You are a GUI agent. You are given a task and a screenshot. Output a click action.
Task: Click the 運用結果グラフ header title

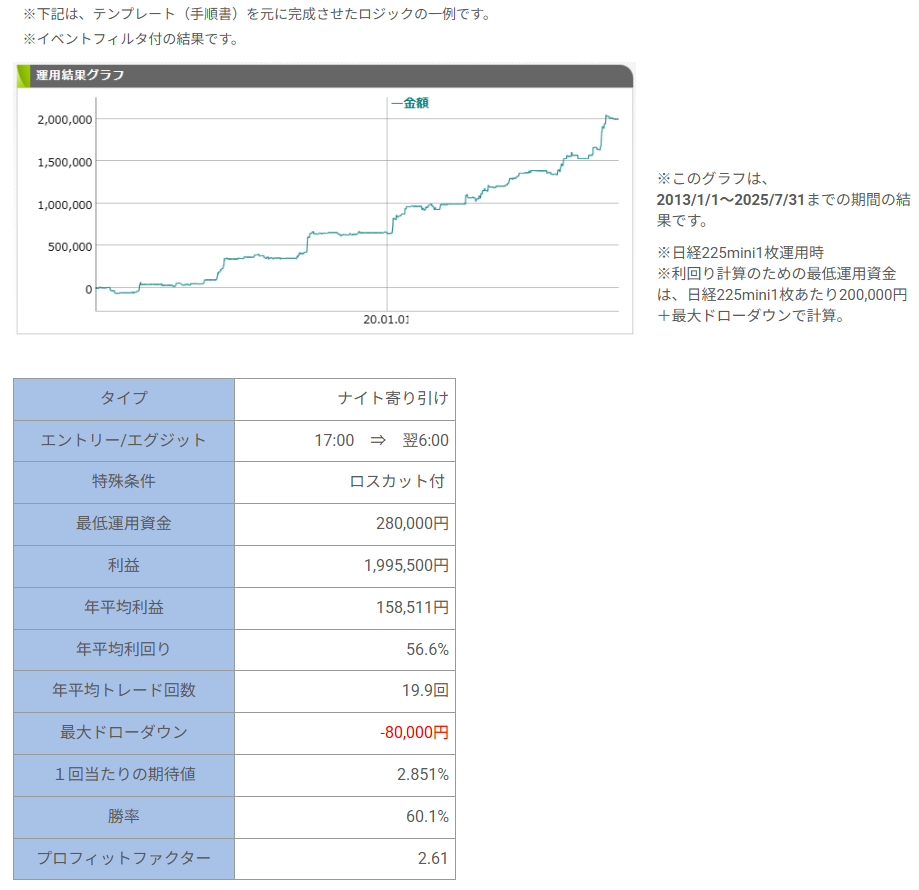click(80, 75)
